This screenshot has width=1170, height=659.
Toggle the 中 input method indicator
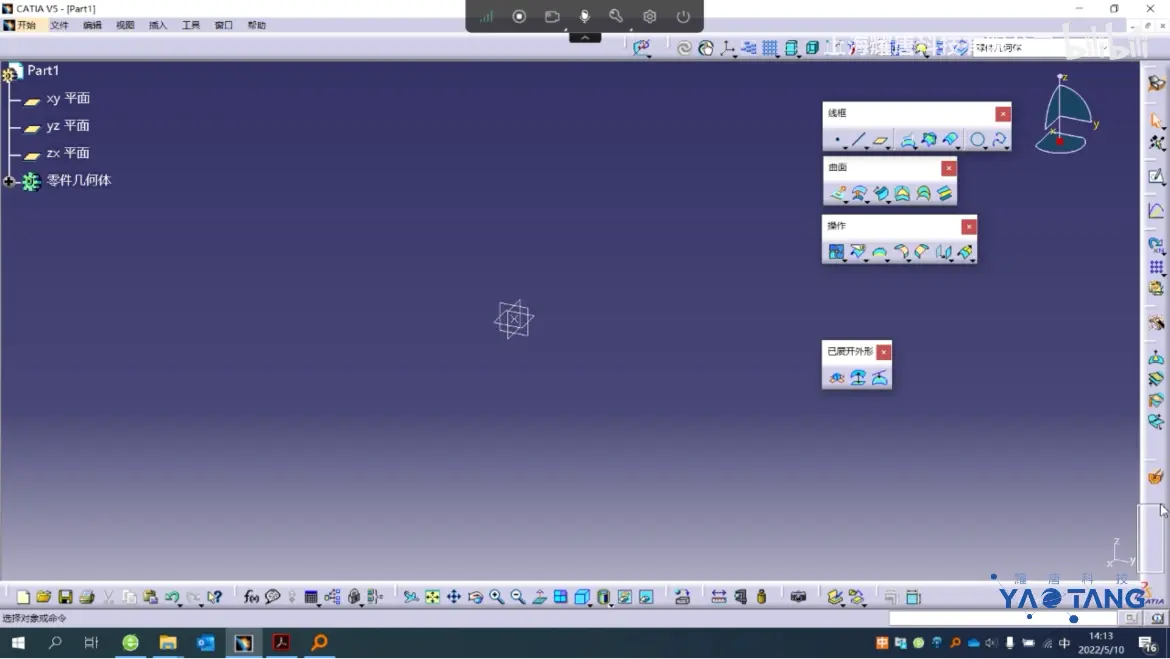tap(1065, 643)
